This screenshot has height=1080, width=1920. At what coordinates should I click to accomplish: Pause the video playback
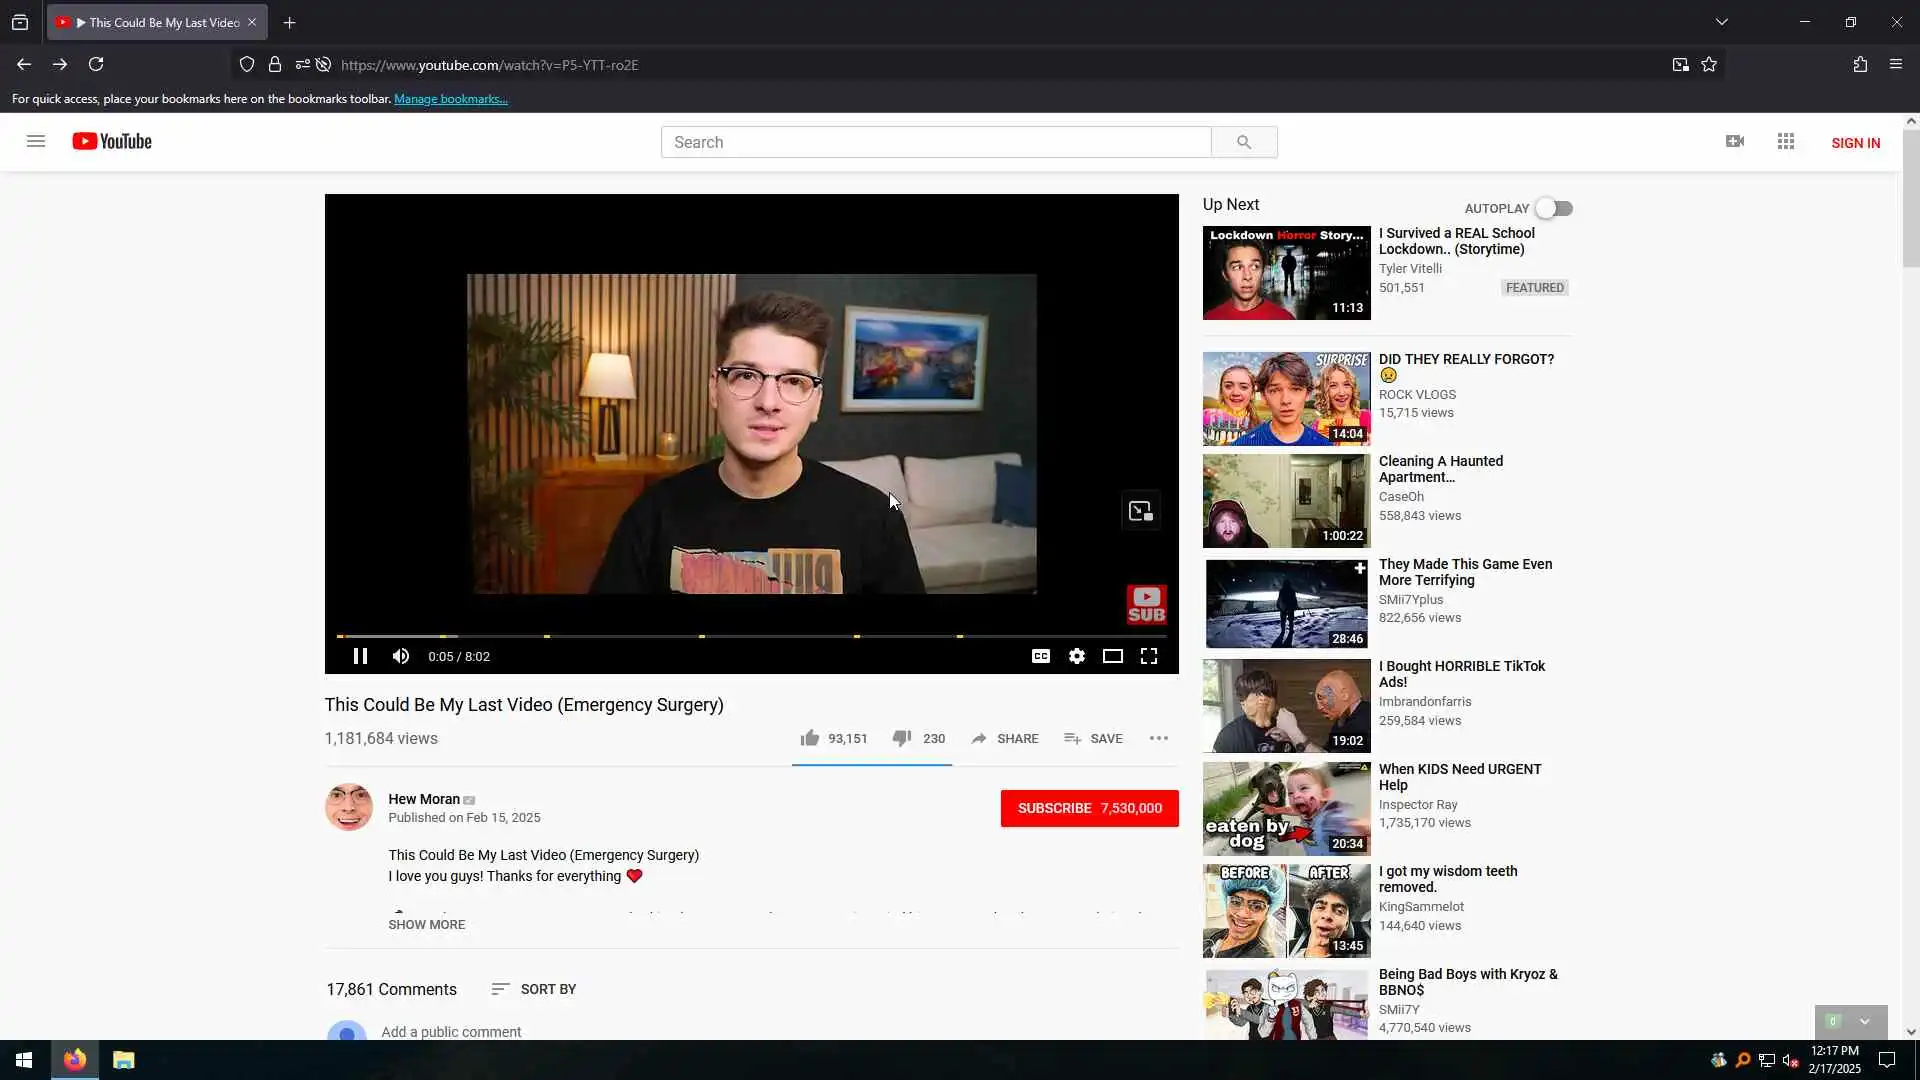click(x=360, y=656)
